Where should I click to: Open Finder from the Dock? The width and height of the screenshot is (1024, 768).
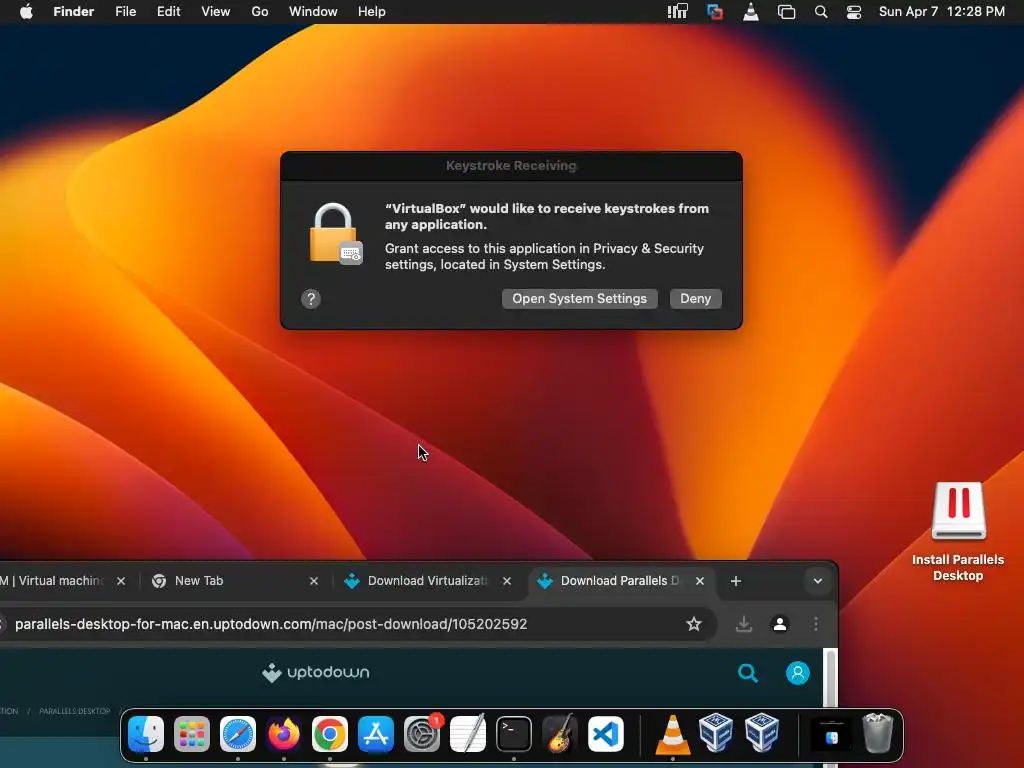pos(146,733)
